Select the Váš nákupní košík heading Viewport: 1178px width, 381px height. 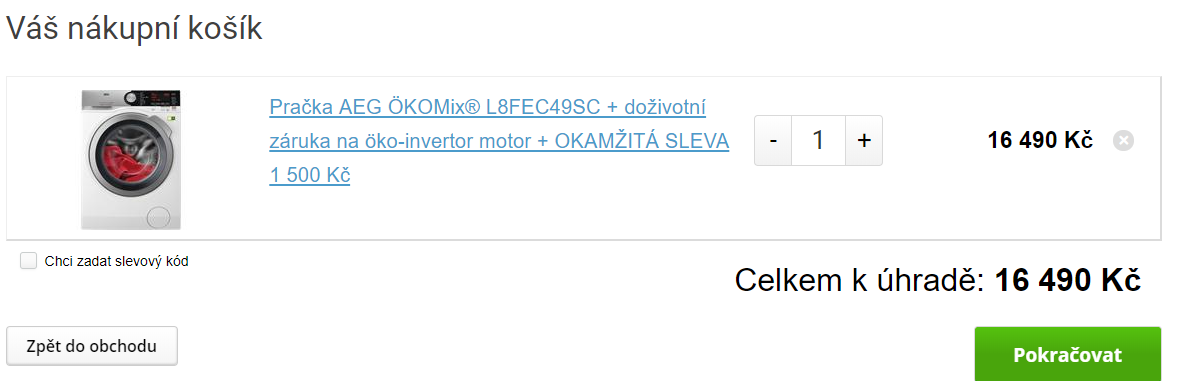[x=134, y=29]
